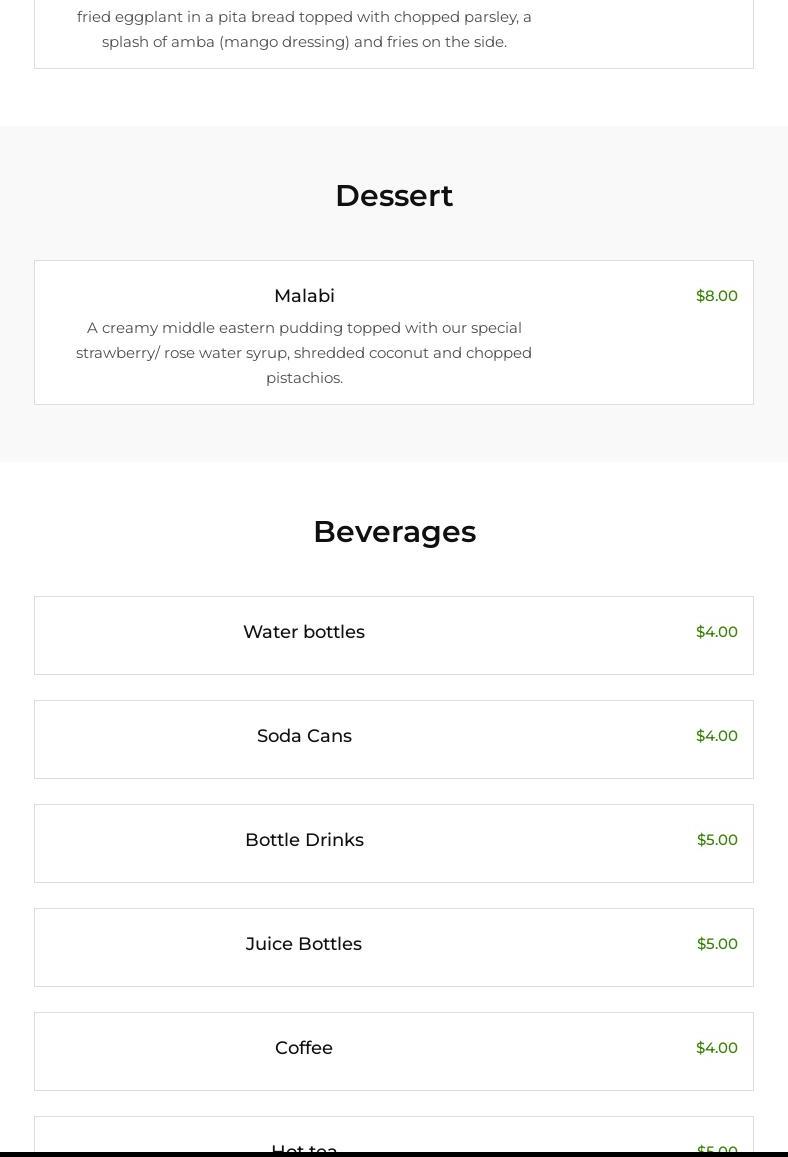Click the Coffee beverage item
Image resolution: width=788 pixels, height=1157 pixels.
pos(304,1048)
